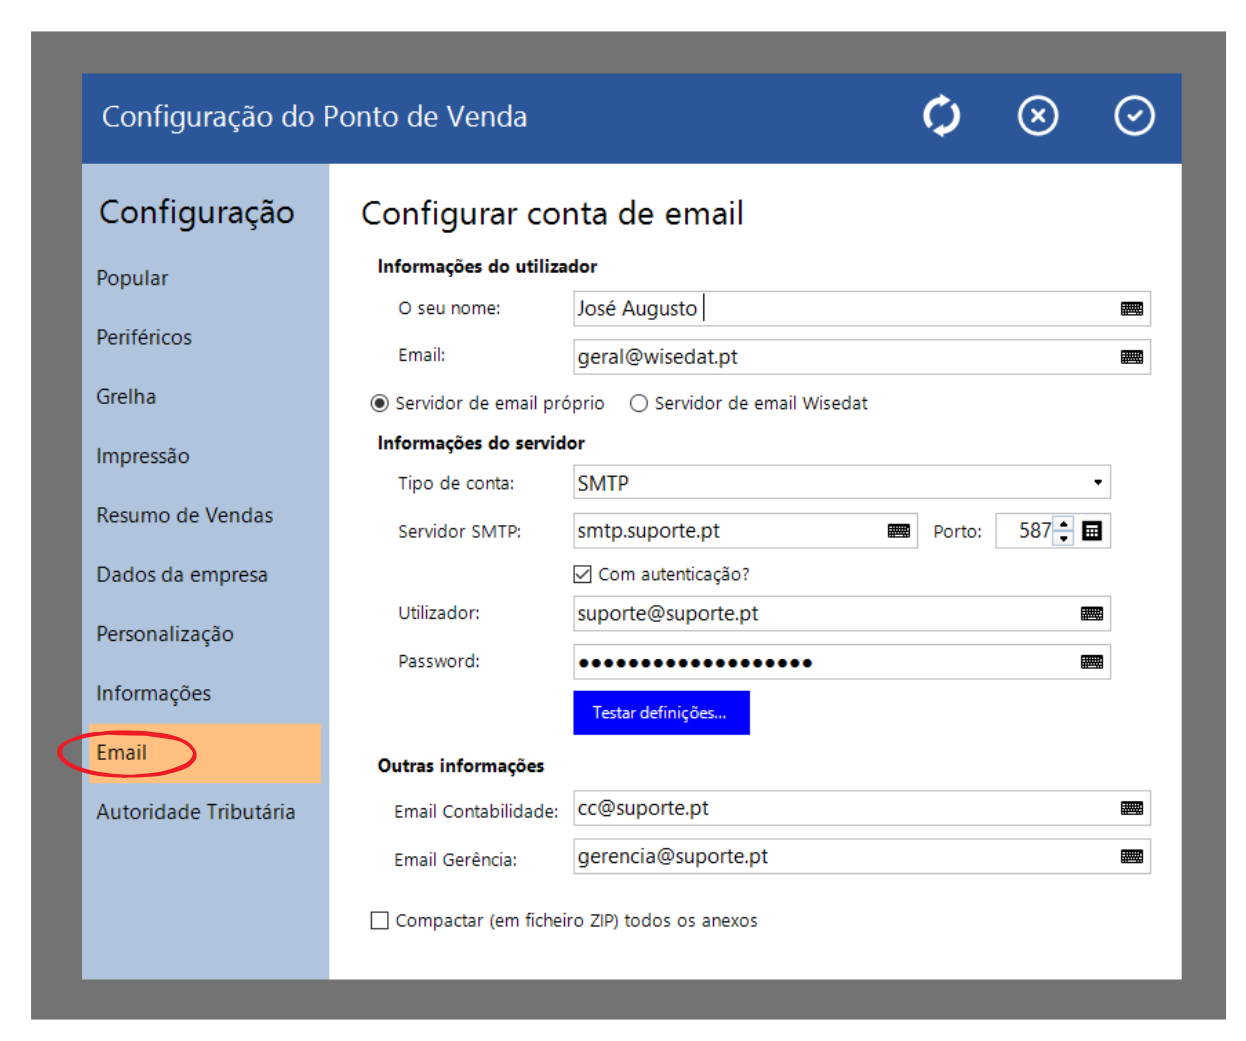This screenshot has height=1041, width=1246.
Task: Enable Compactar todos os anexos checkbox
Action: click(380, 920)
